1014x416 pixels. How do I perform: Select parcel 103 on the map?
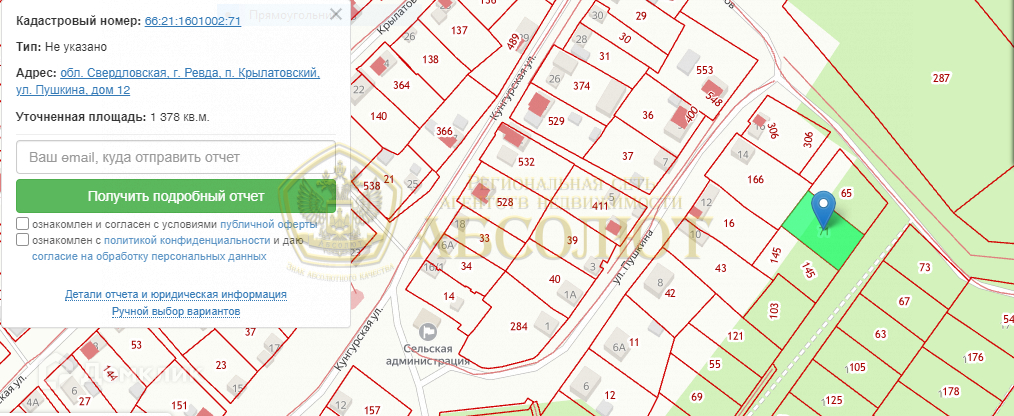click(773, 311)
